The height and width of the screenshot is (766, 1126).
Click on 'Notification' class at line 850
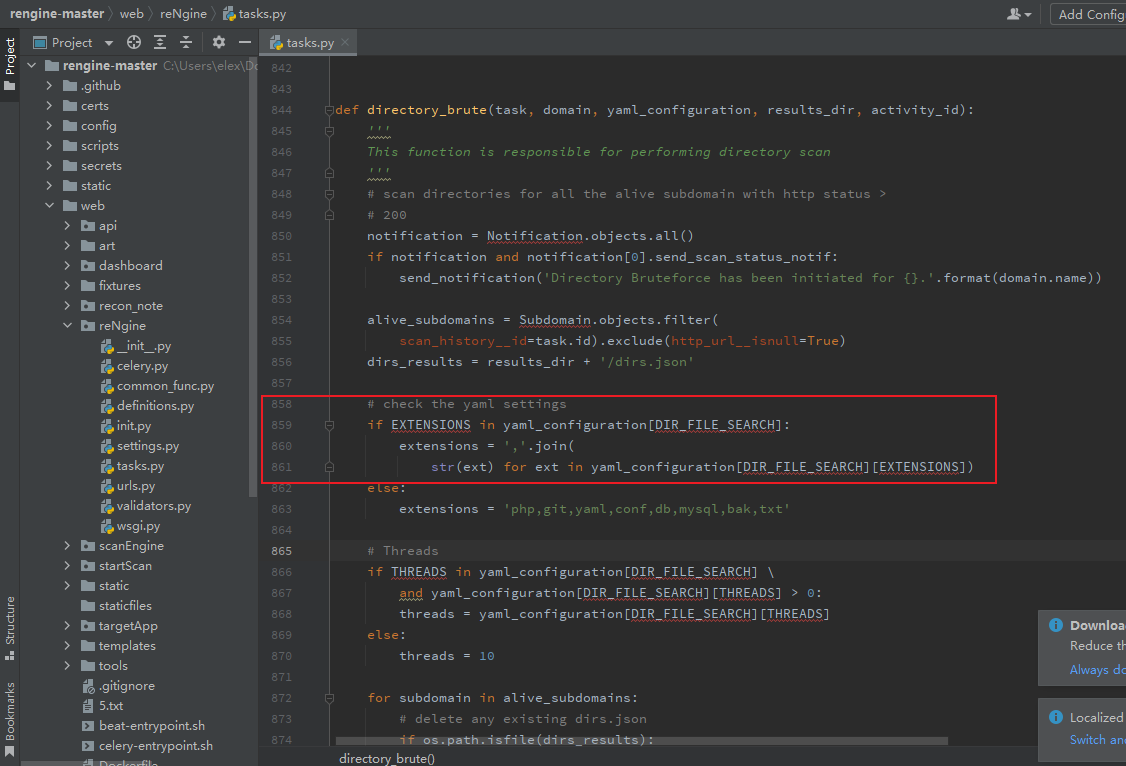click(x=535, y=235)
